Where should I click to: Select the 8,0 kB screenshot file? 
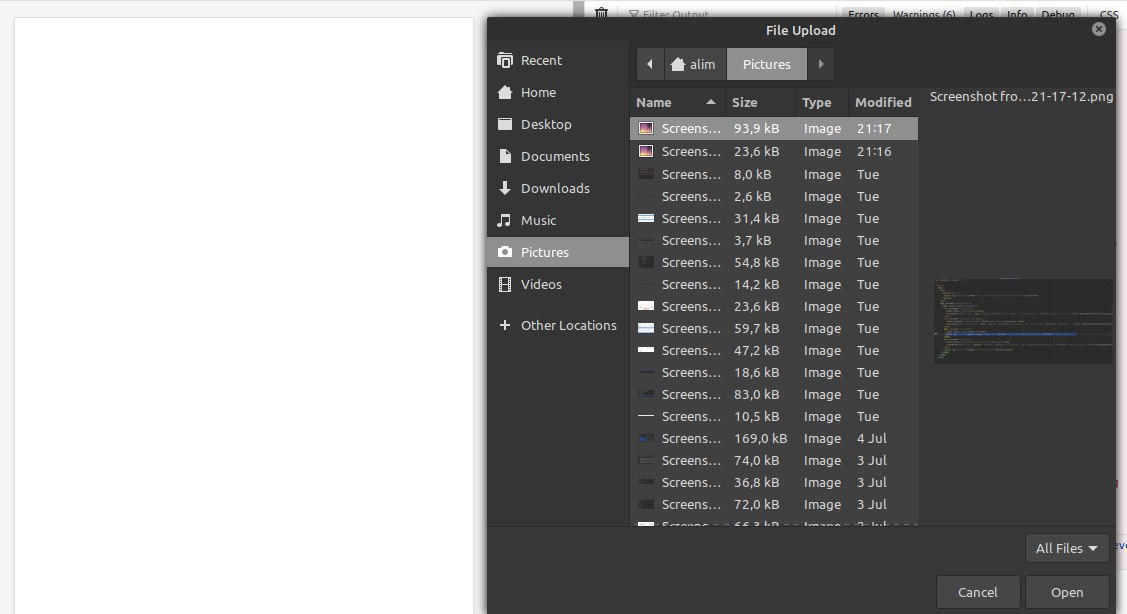pyautogui.click(x=774, y=174)
